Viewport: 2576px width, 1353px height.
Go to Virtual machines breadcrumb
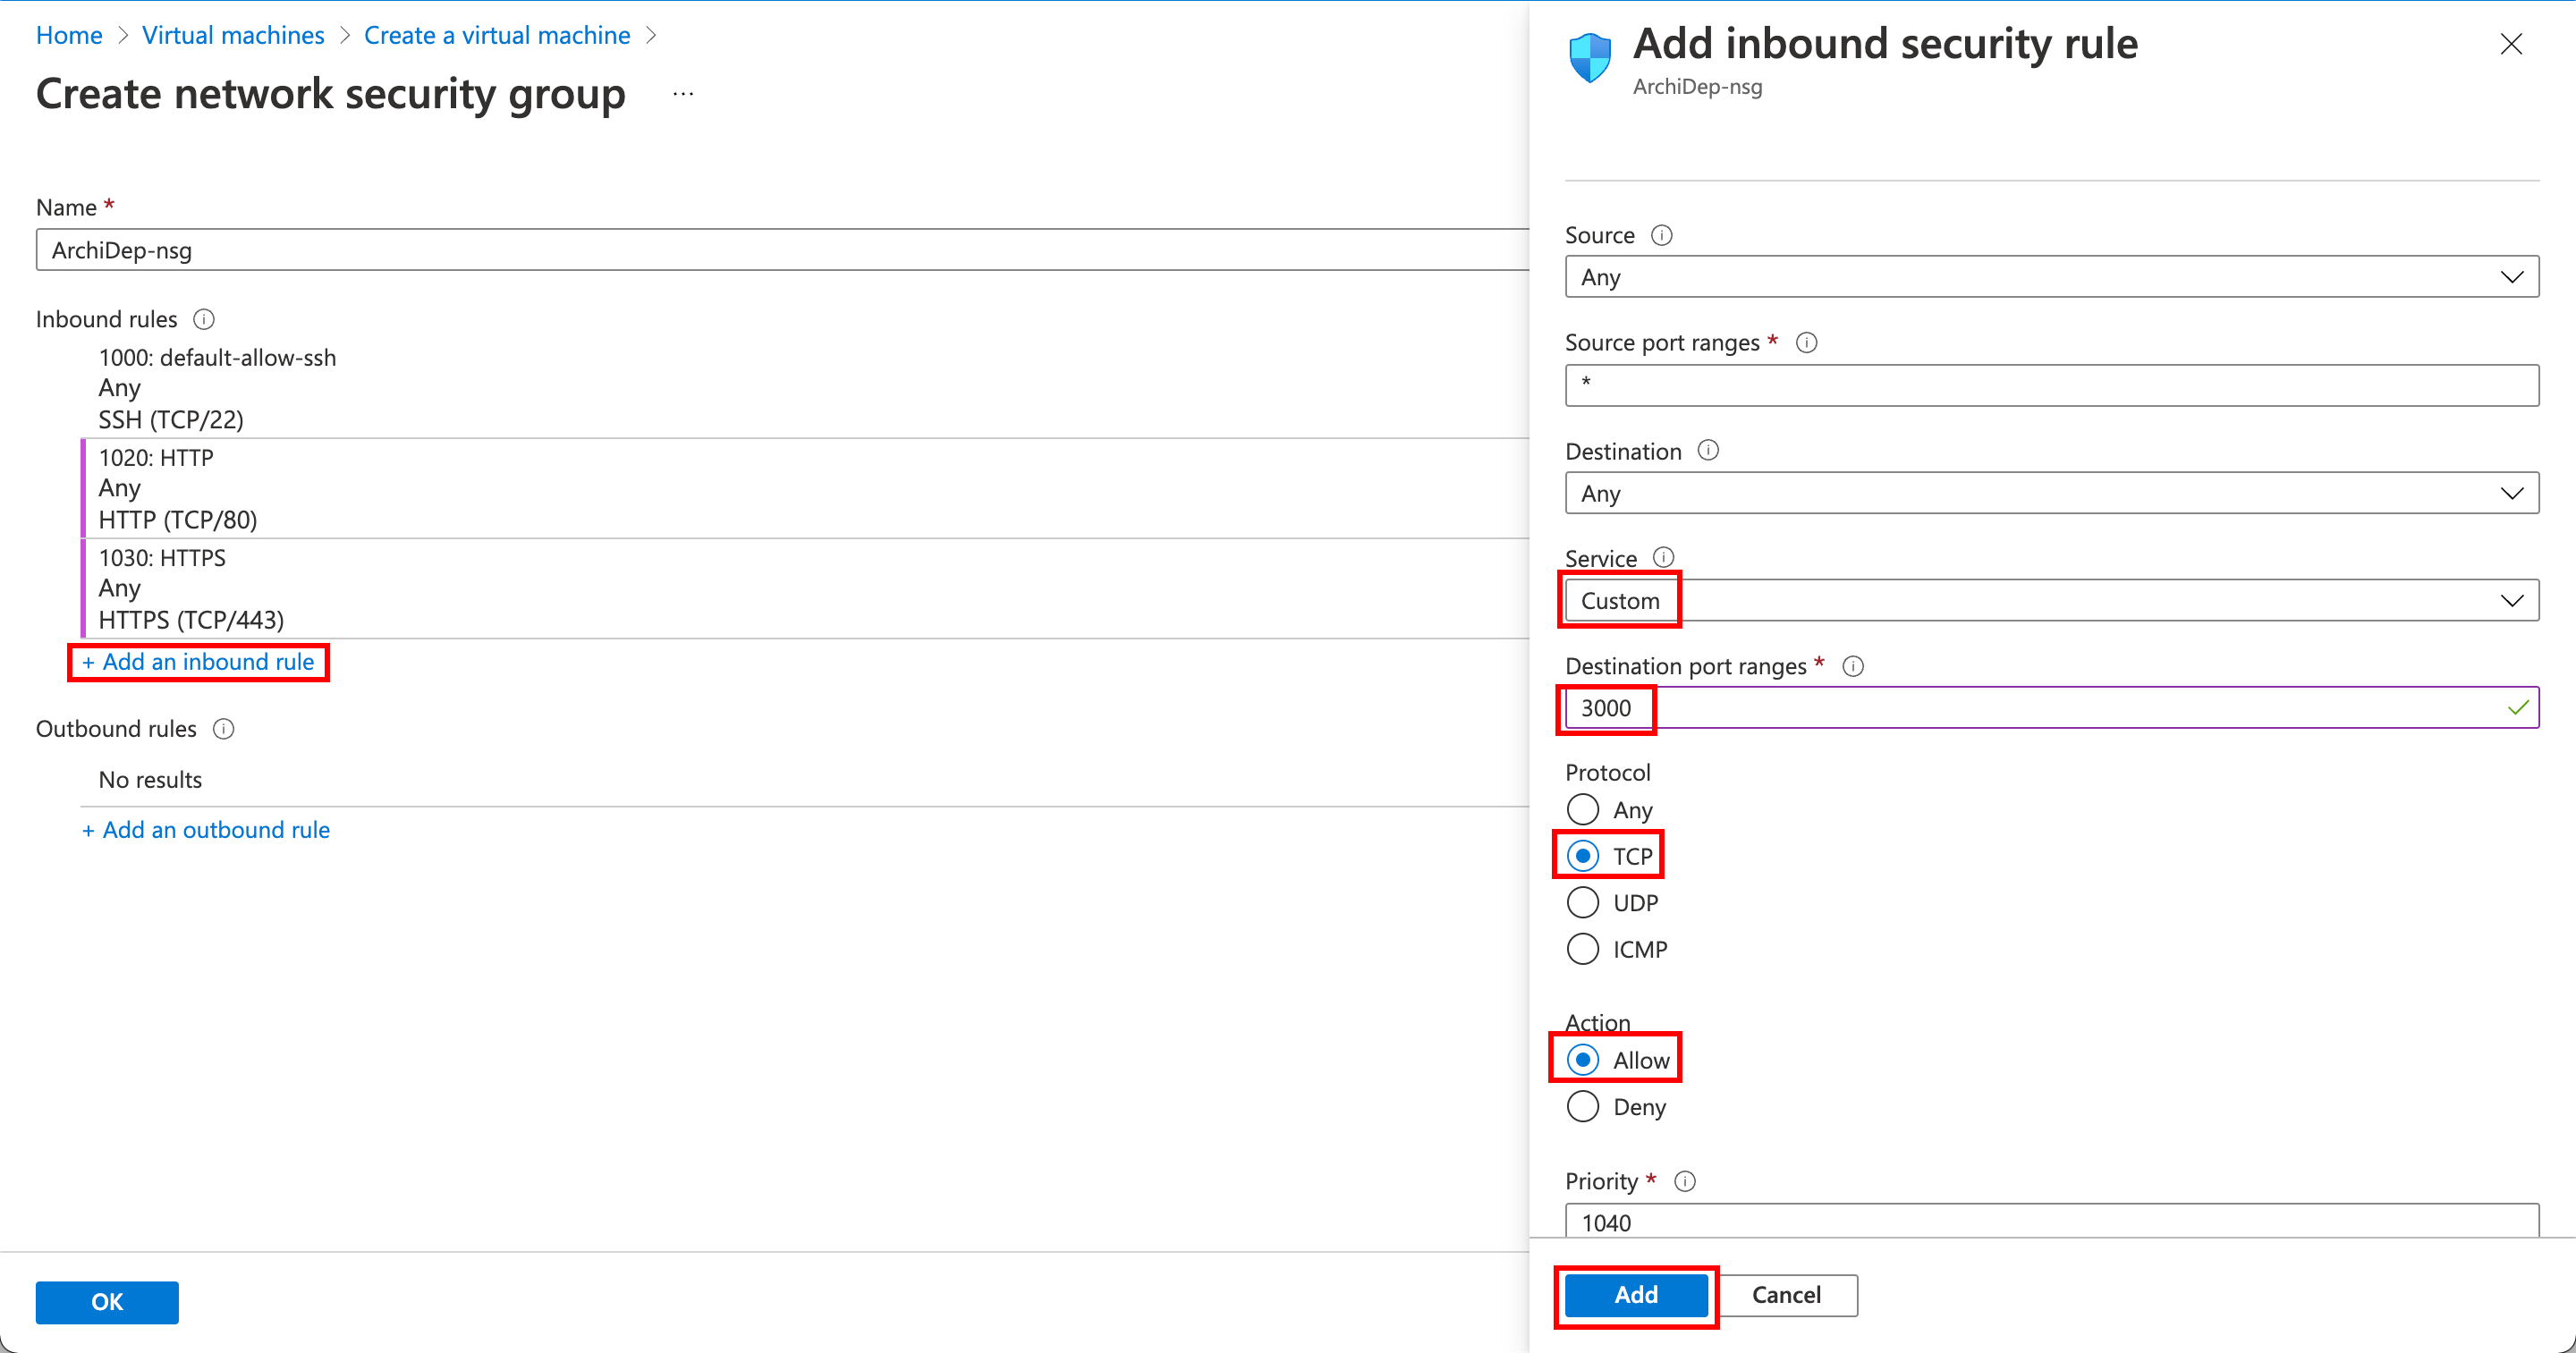pos(233,35)
